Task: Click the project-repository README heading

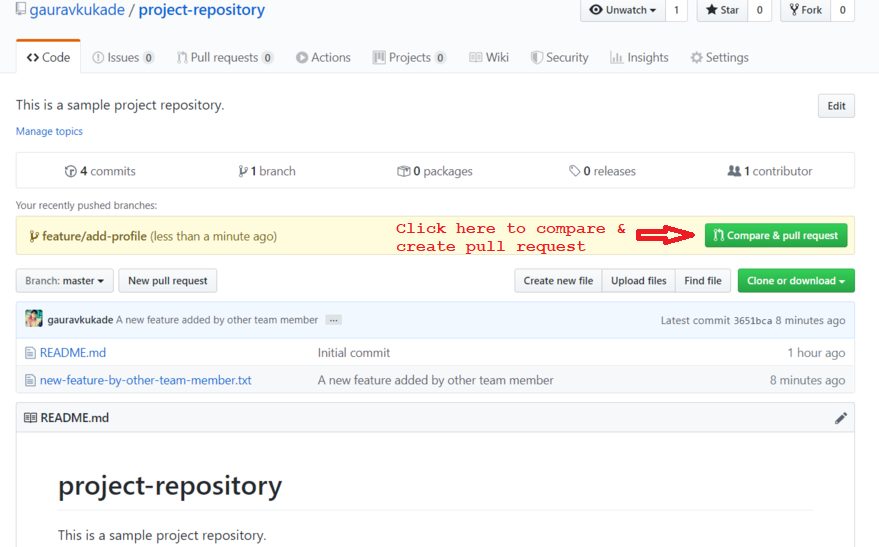Action: coord(170,485)
